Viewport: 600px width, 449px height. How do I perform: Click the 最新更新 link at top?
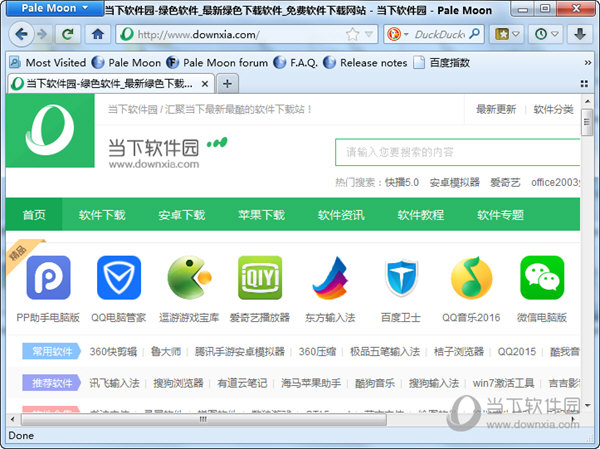click(x=496, y=109)
